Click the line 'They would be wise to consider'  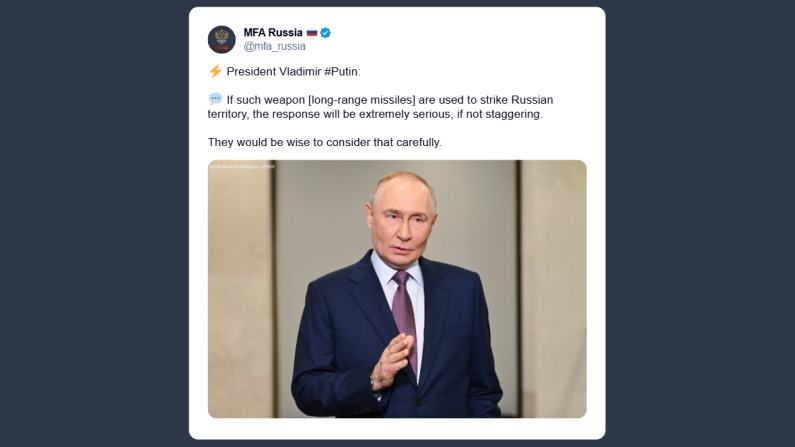(324, 142)
